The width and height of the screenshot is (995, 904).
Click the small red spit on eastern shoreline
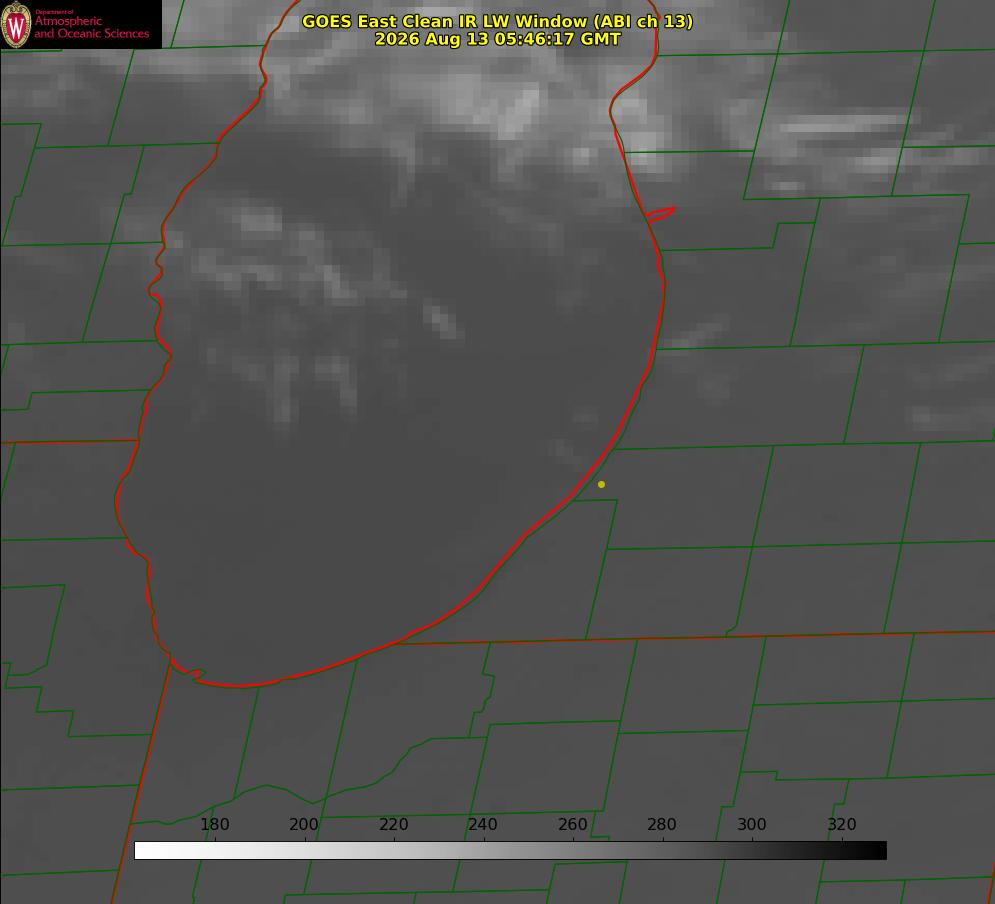(661, 214)
